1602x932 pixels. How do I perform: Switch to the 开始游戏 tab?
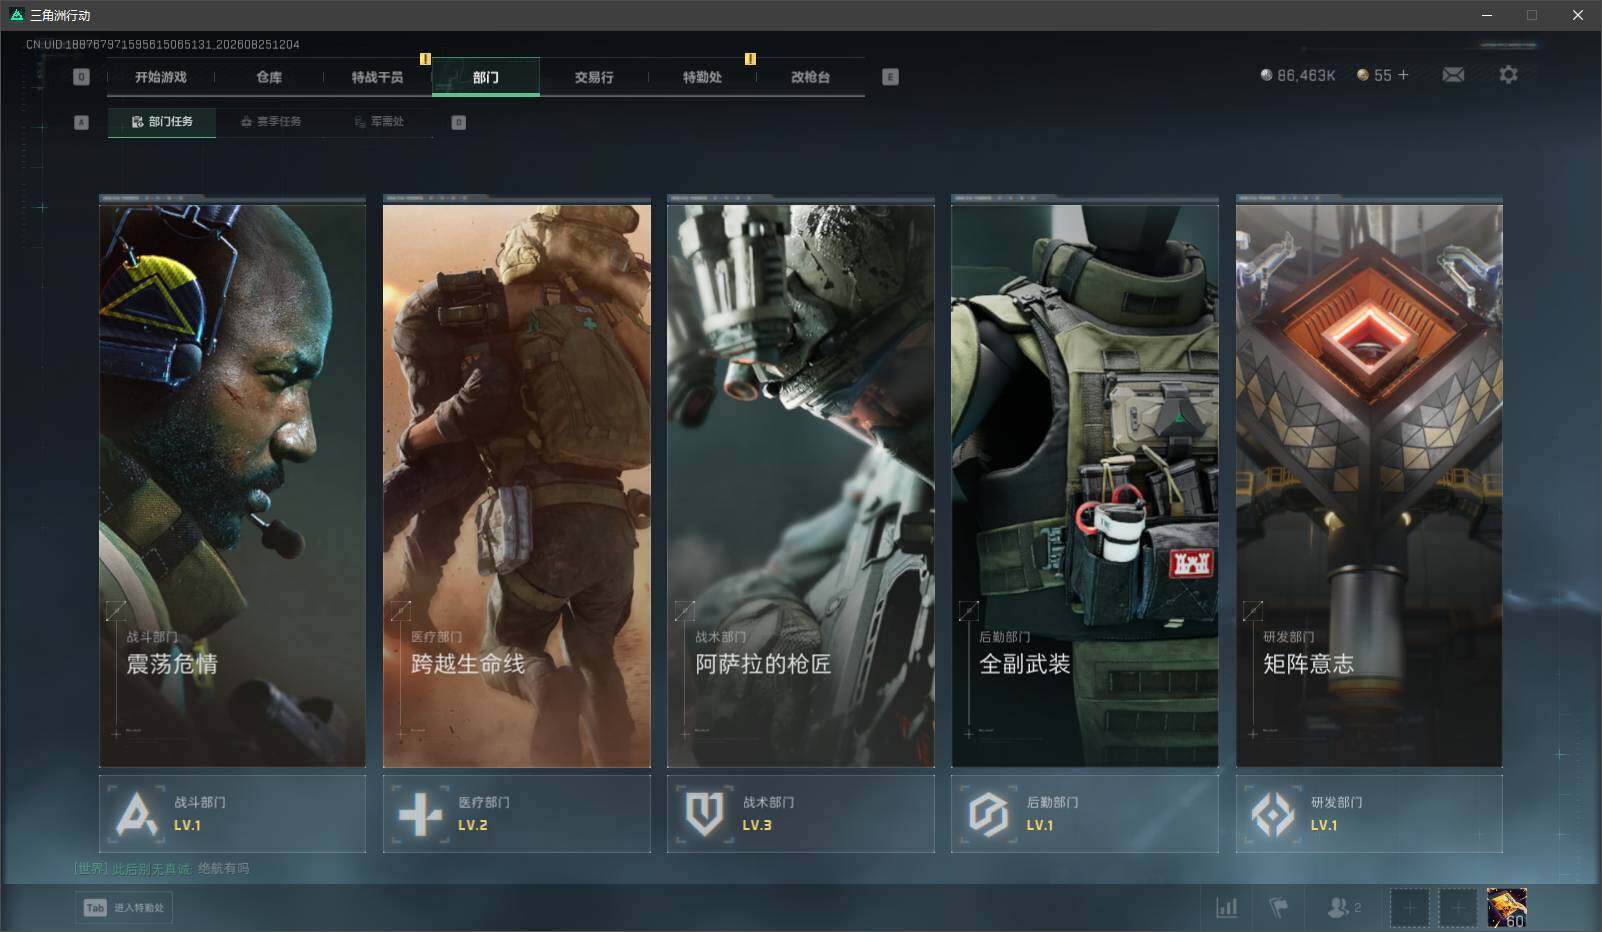(161, 77)
